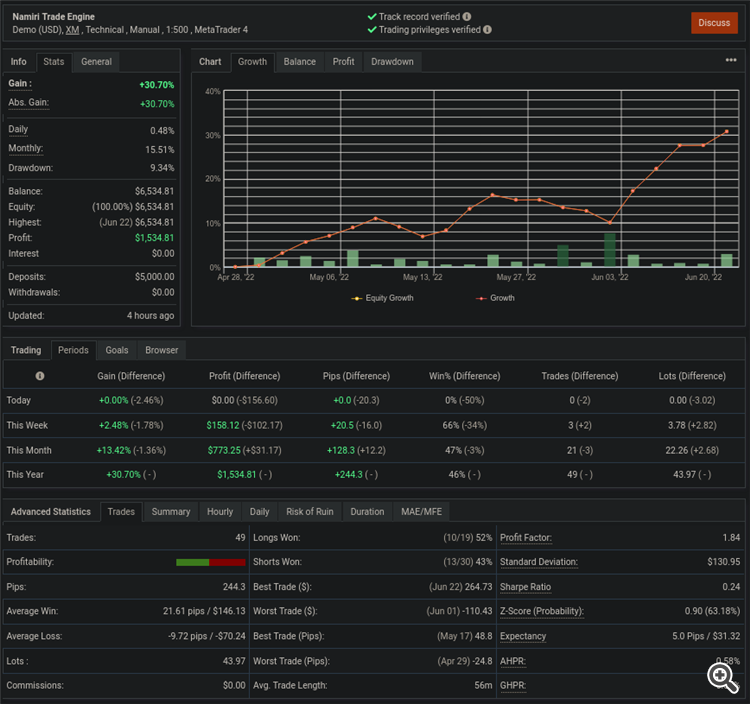The image size is (750, 704).
Task: Click the Track record verified info icon
Action: 467,17
